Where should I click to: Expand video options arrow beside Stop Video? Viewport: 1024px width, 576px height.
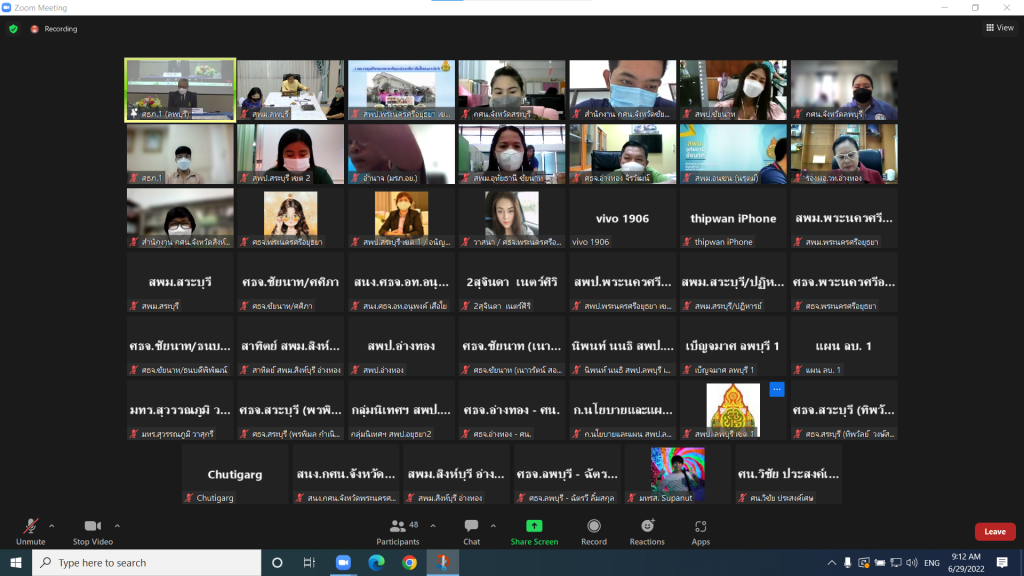(118, 526)
